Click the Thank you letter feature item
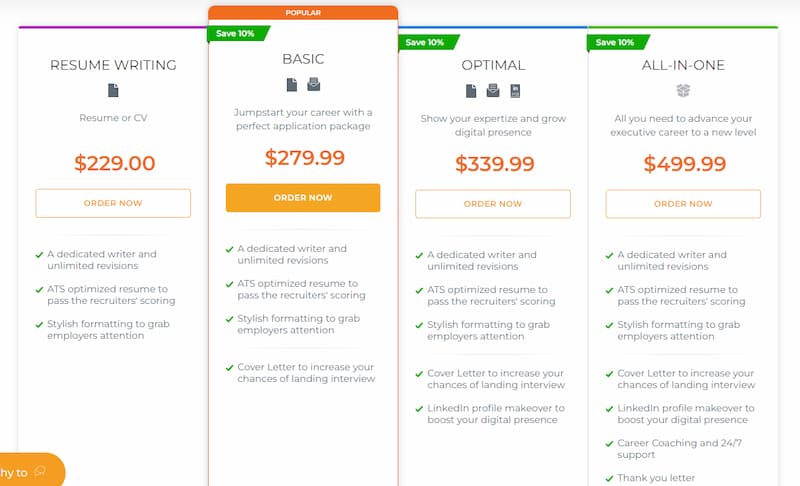800x486 pixels. coord(656,478)
